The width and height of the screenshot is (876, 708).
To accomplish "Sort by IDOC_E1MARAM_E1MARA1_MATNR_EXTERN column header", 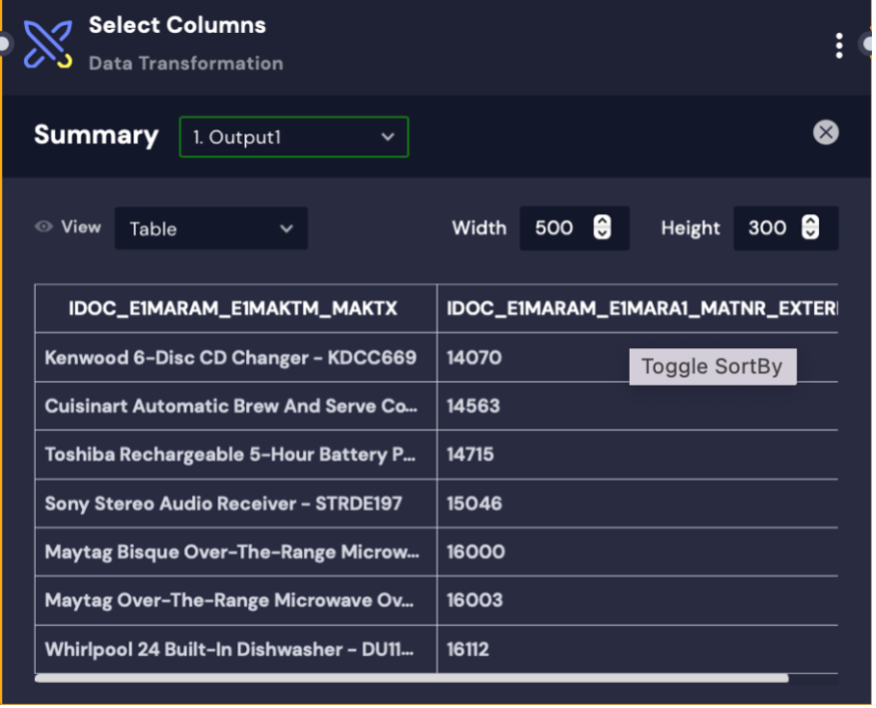I will [640, 309].
